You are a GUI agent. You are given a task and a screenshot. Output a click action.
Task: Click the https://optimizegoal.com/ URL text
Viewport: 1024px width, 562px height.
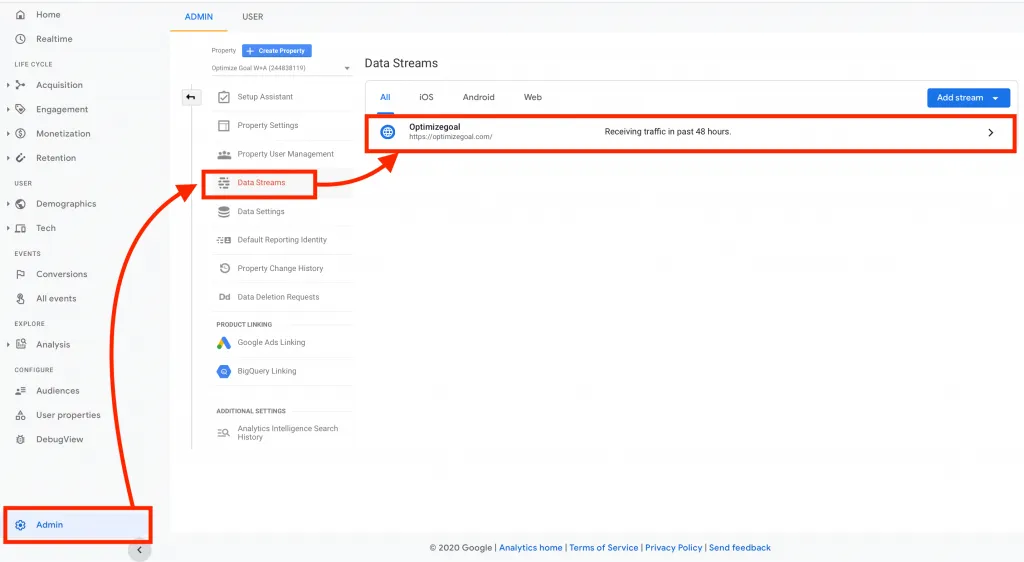[451, 137]
